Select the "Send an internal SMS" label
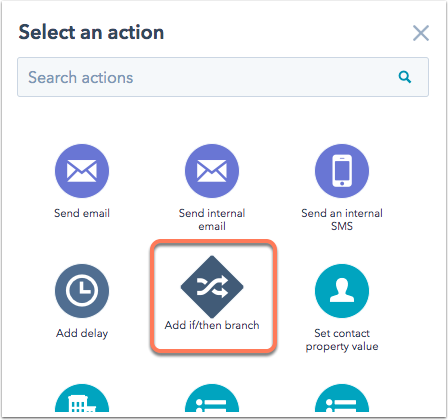Viewport: 448px width, 420px height. (x=342, y=220)
